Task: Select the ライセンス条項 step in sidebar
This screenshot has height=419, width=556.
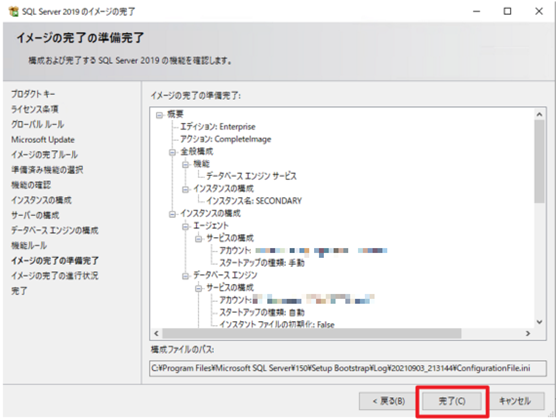Action: [x=35, y=109]
